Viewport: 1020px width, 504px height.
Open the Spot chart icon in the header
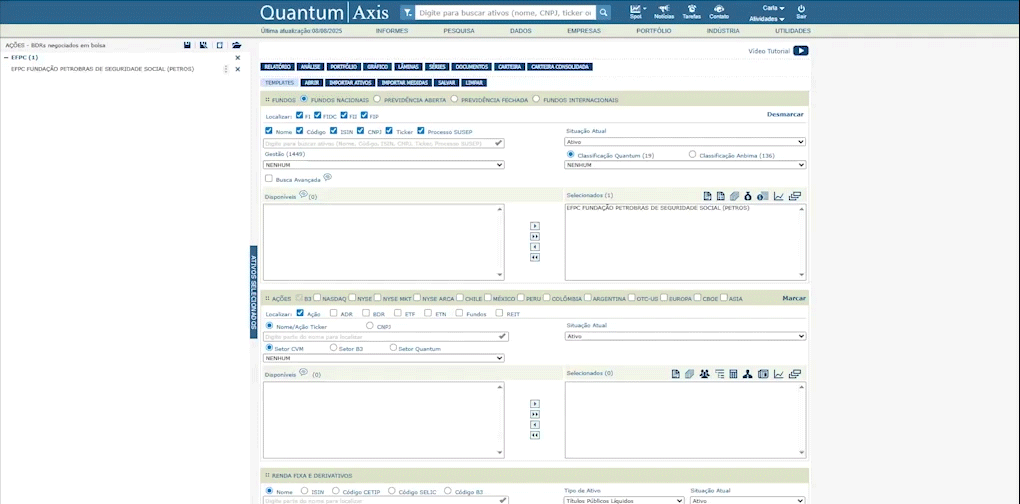[636, 11]
